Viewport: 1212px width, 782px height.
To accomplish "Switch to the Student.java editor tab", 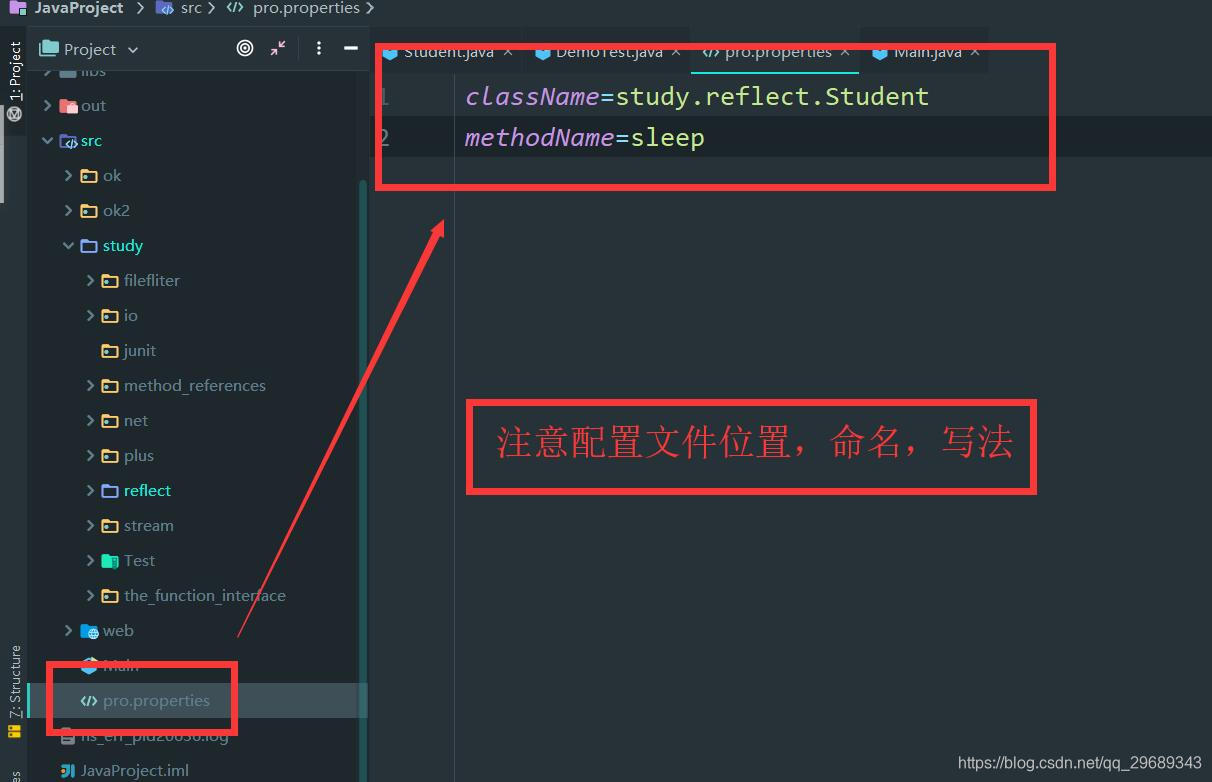I will [448, 52].
